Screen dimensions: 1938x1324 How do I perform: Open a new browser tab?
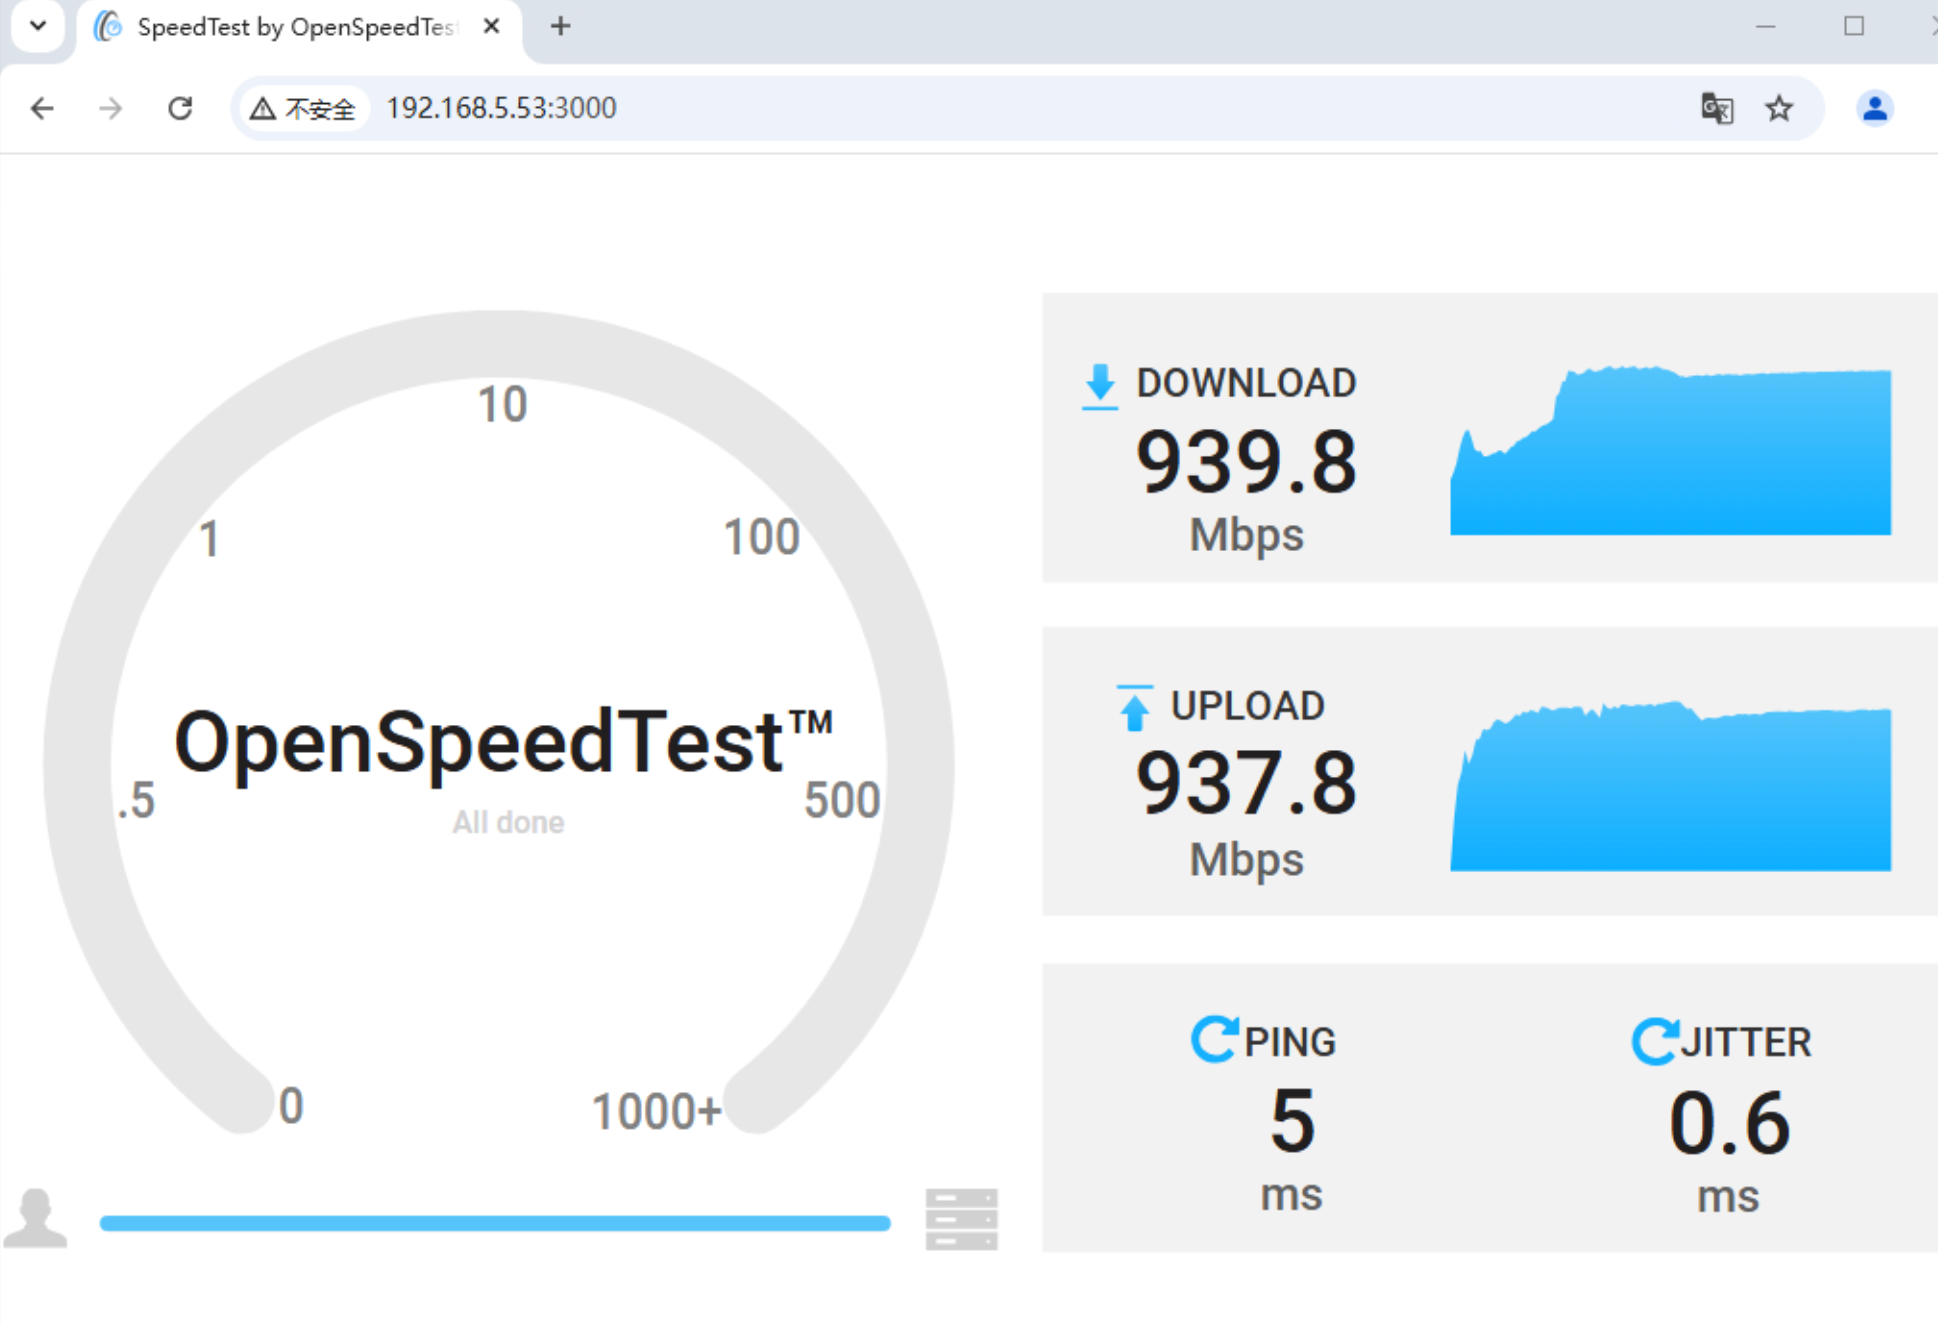point(561,27)
